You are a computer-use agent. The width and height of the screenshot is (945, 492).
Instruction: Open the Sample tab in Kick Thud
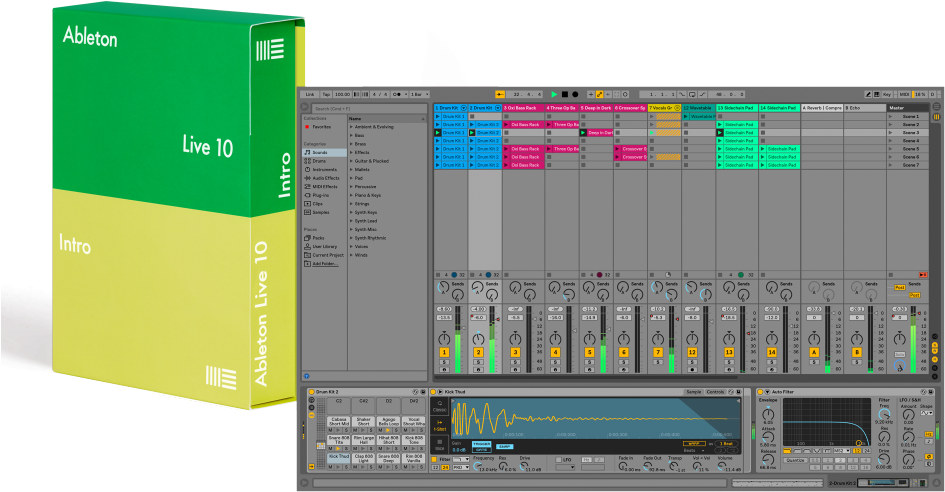coord(694,392)
